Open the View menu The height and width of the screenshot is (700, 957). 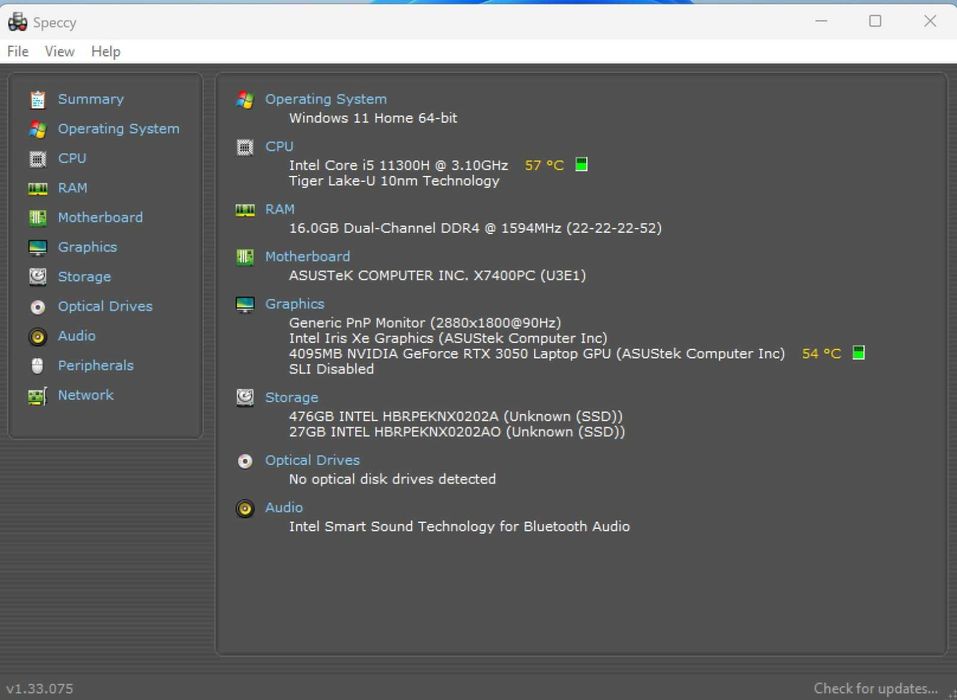pyautogui.click(x=59, y=52)
